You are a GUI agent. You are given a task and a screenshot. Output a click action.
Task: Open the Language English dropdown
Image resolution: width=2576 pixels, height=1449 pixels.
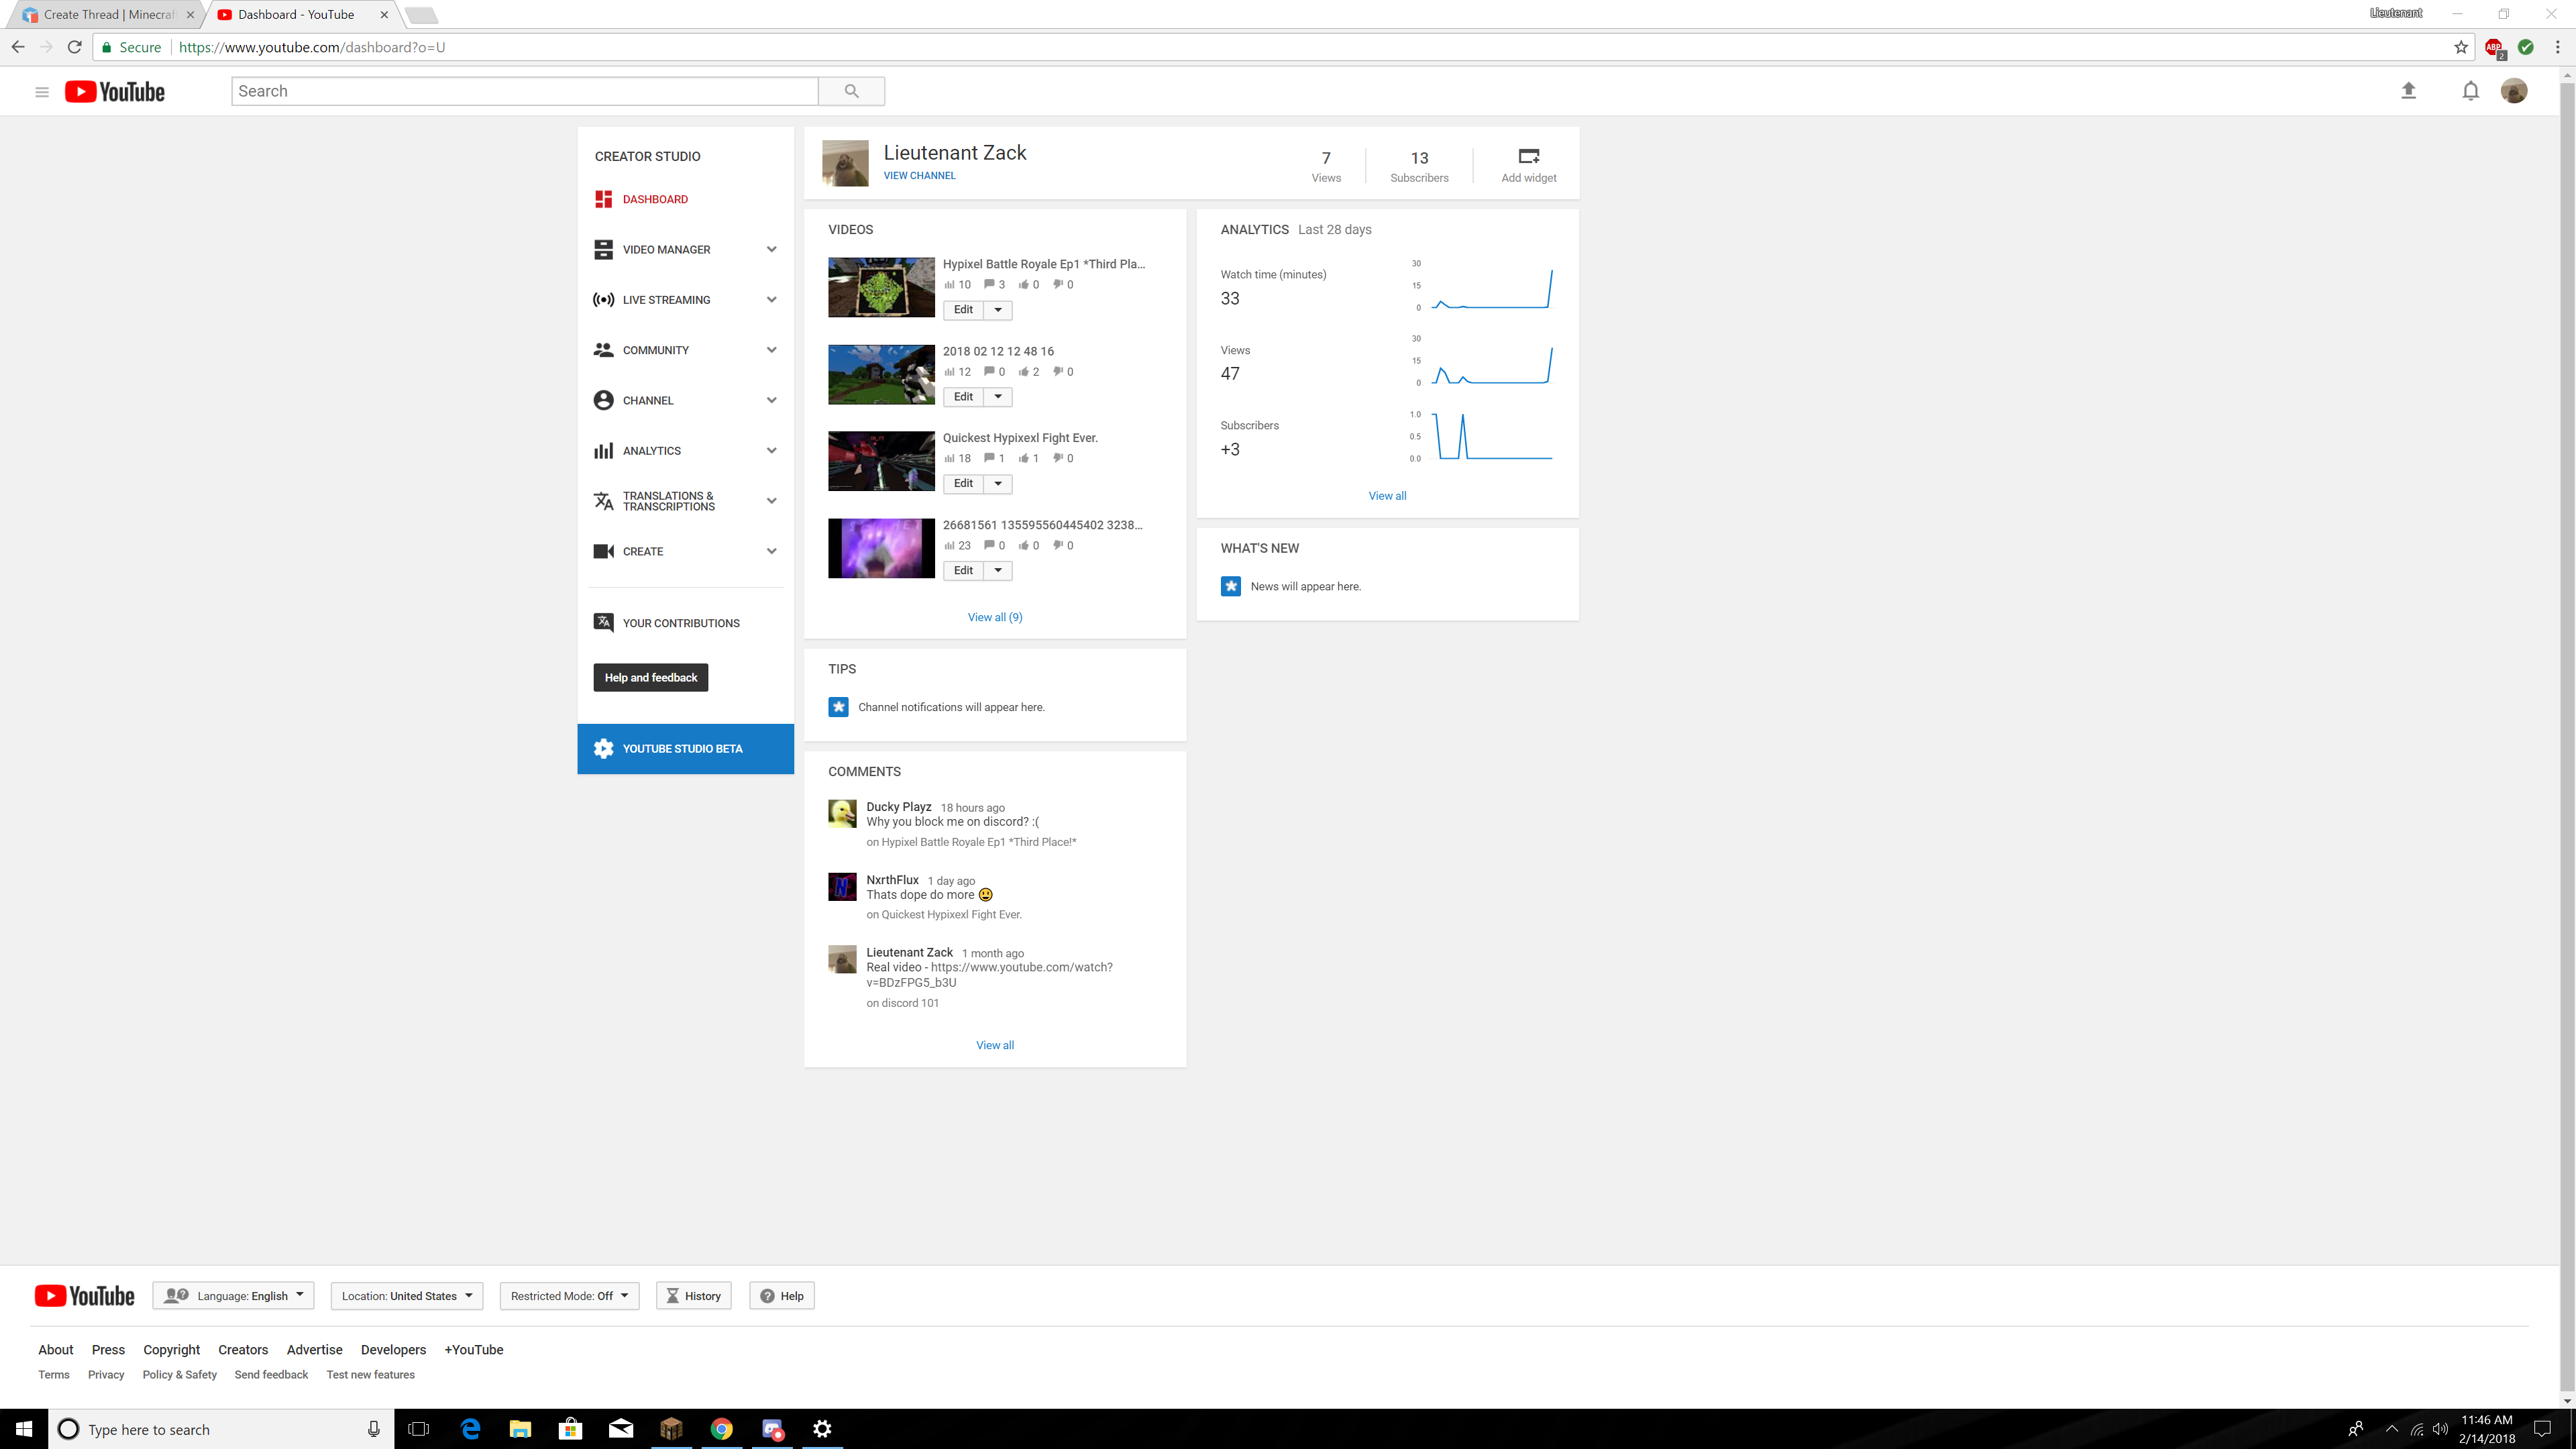pyautogui.click(x=234, y=1296)
